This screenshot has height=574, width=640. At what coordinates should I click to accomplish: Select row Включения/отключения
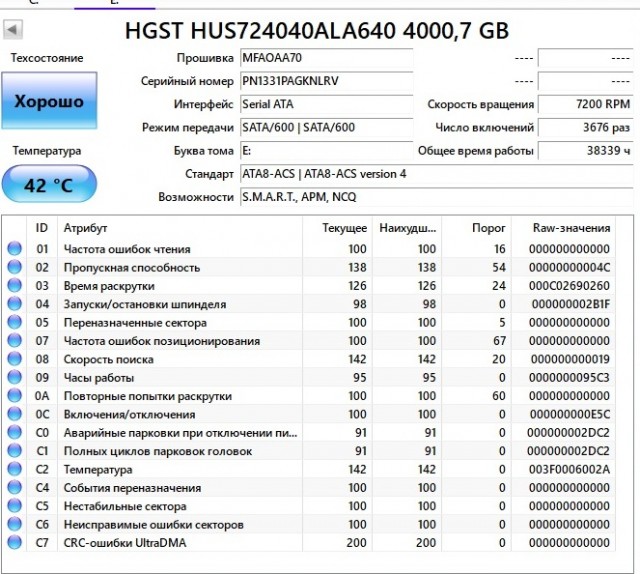309,414
